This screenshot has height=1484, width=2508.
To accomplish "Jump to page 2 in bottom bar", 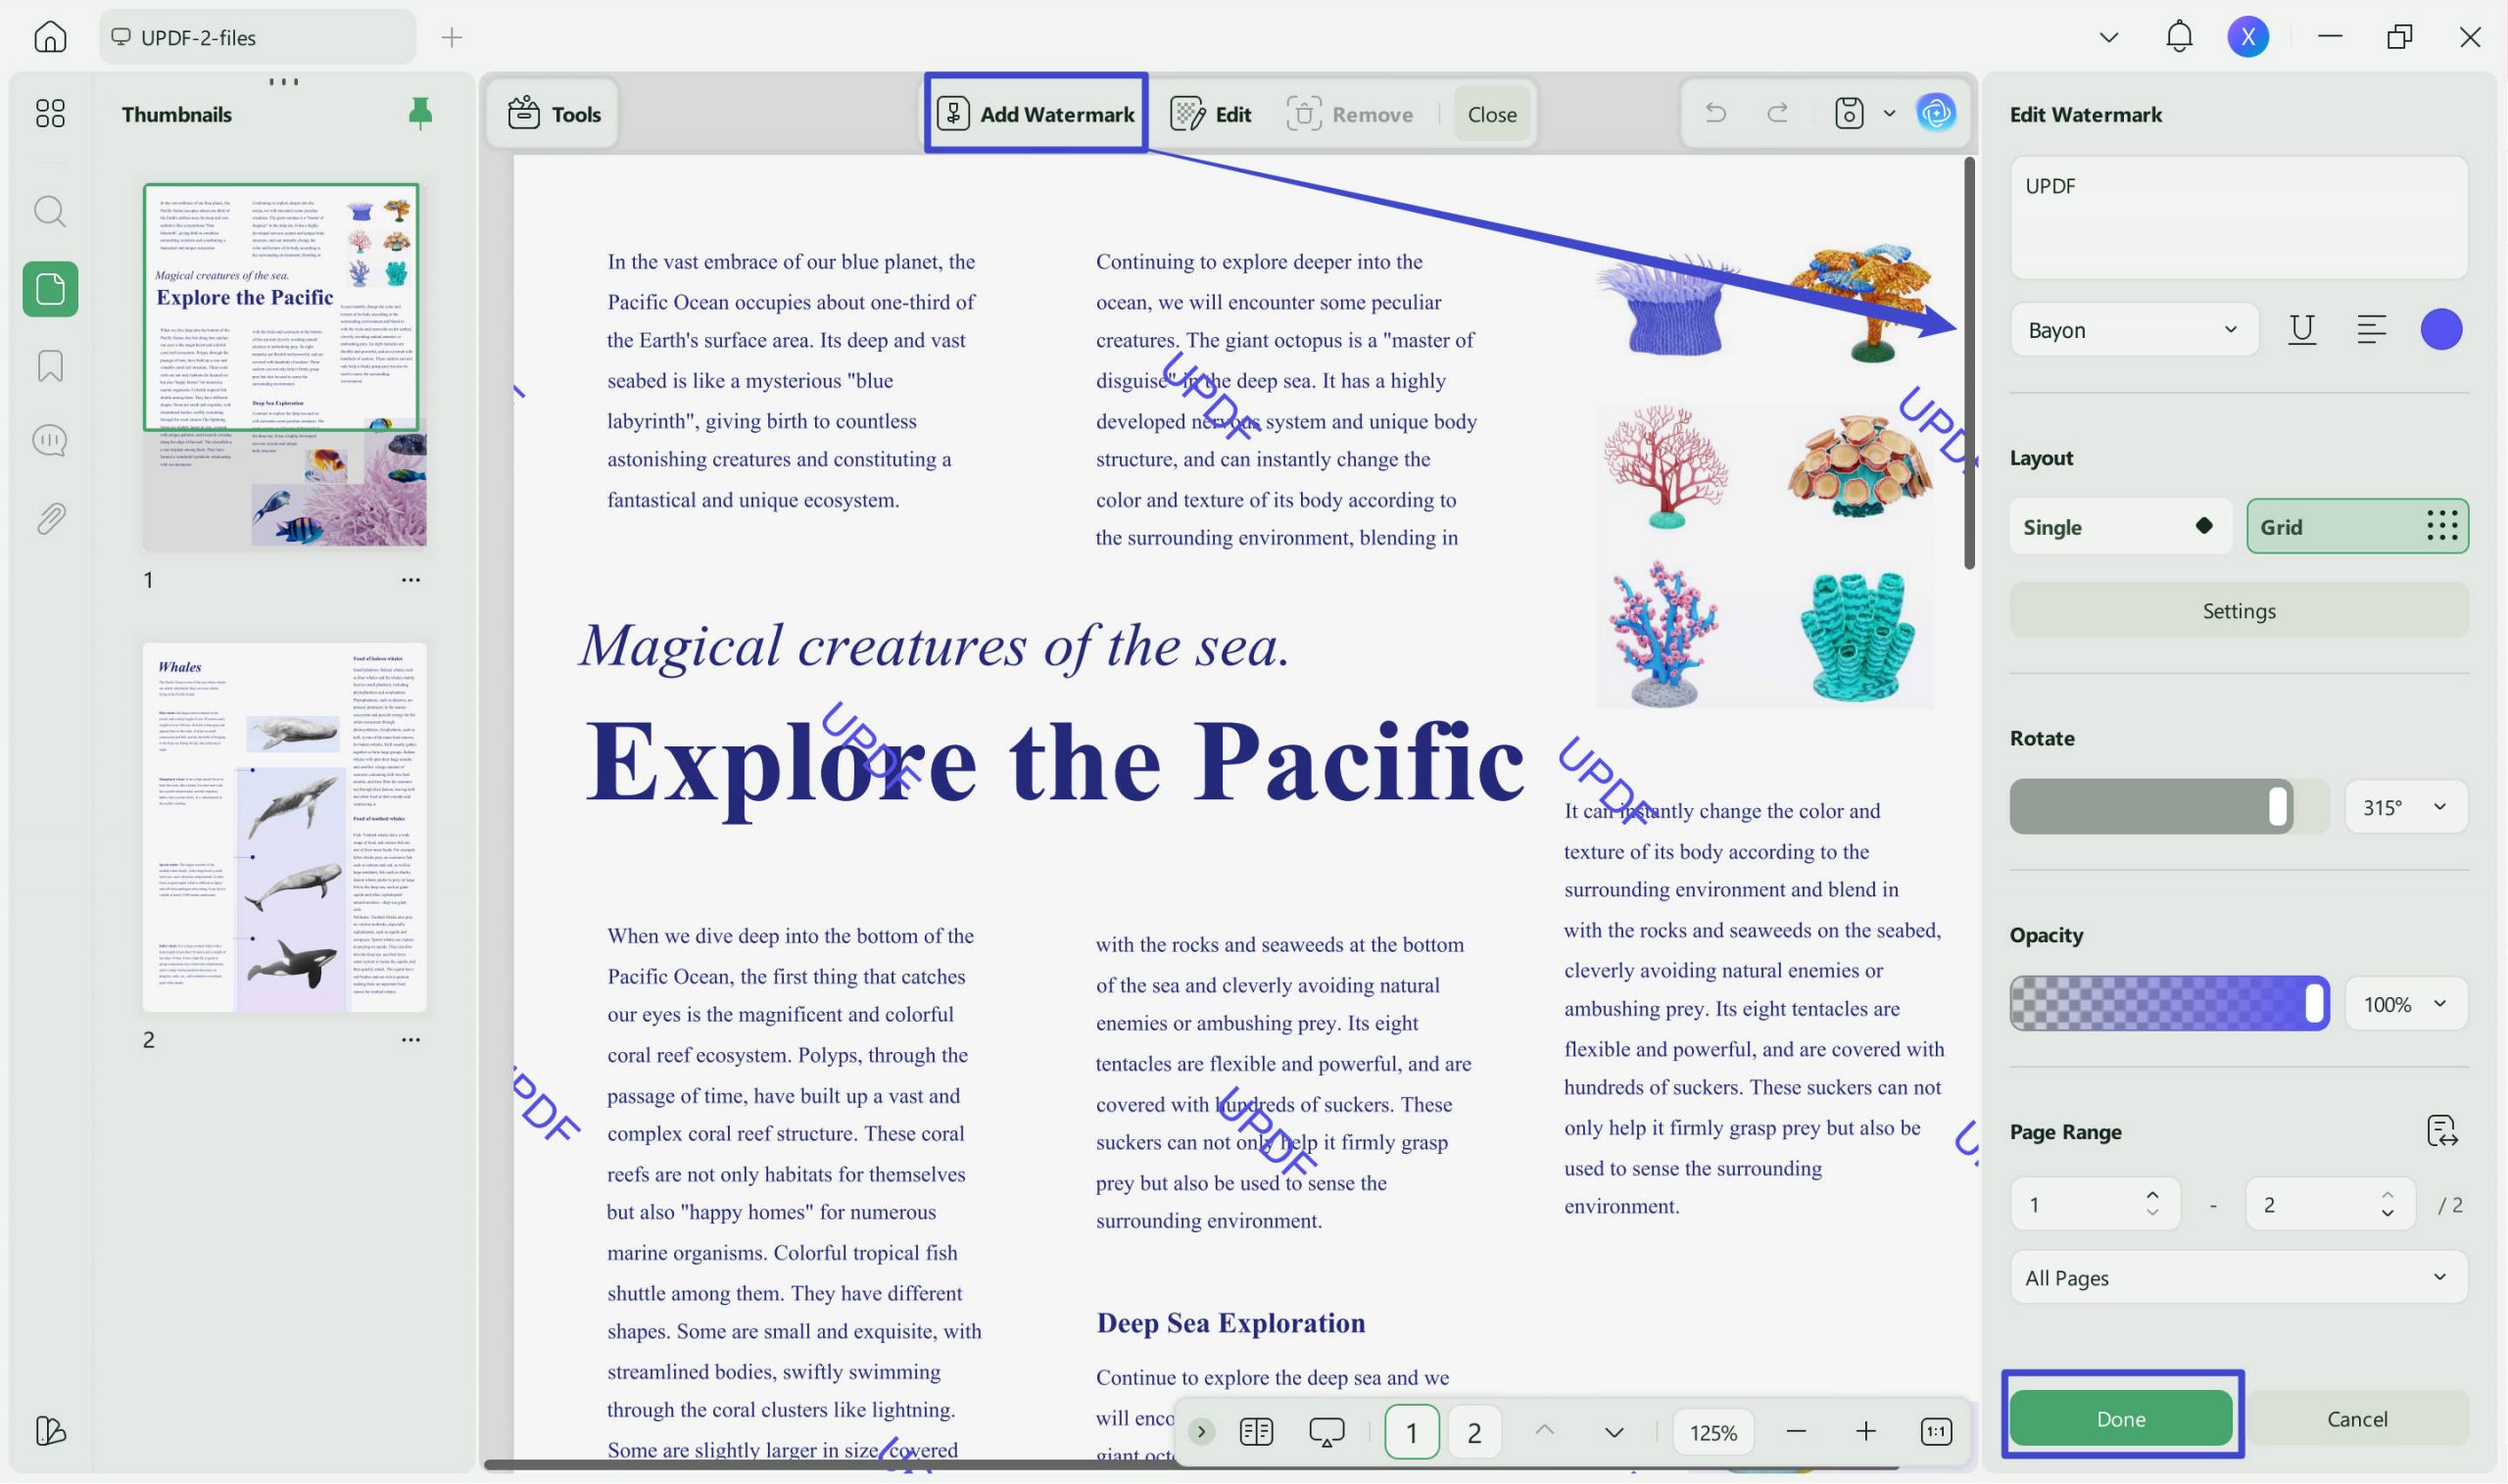I will (1474, 1432).
